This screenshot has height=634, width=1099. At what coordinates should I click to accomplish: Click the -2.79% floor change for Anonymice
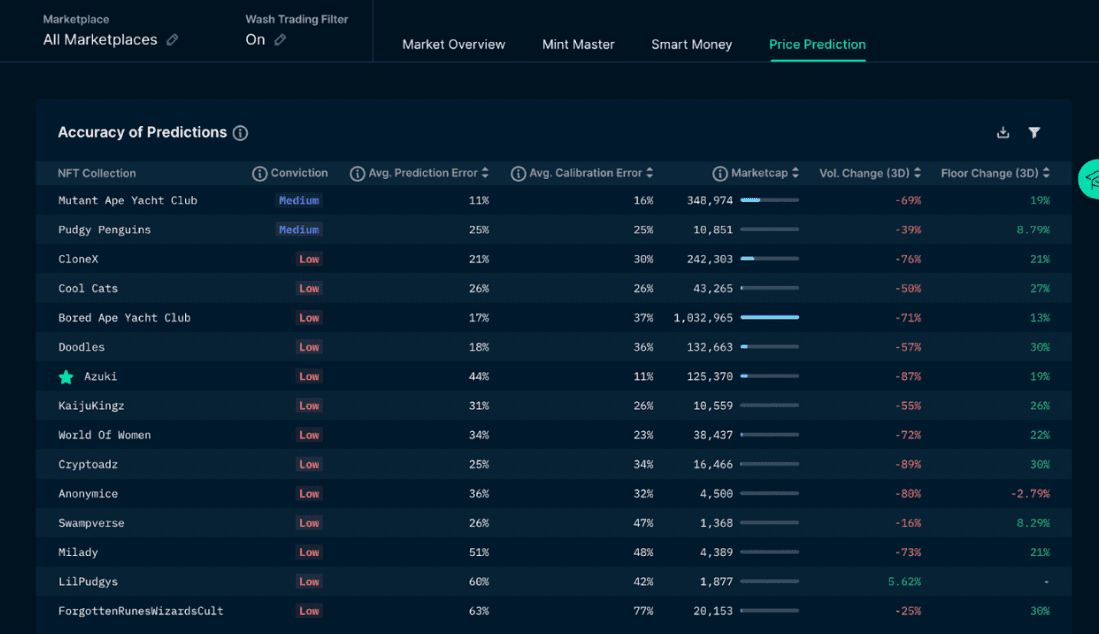click(1030, 494)
